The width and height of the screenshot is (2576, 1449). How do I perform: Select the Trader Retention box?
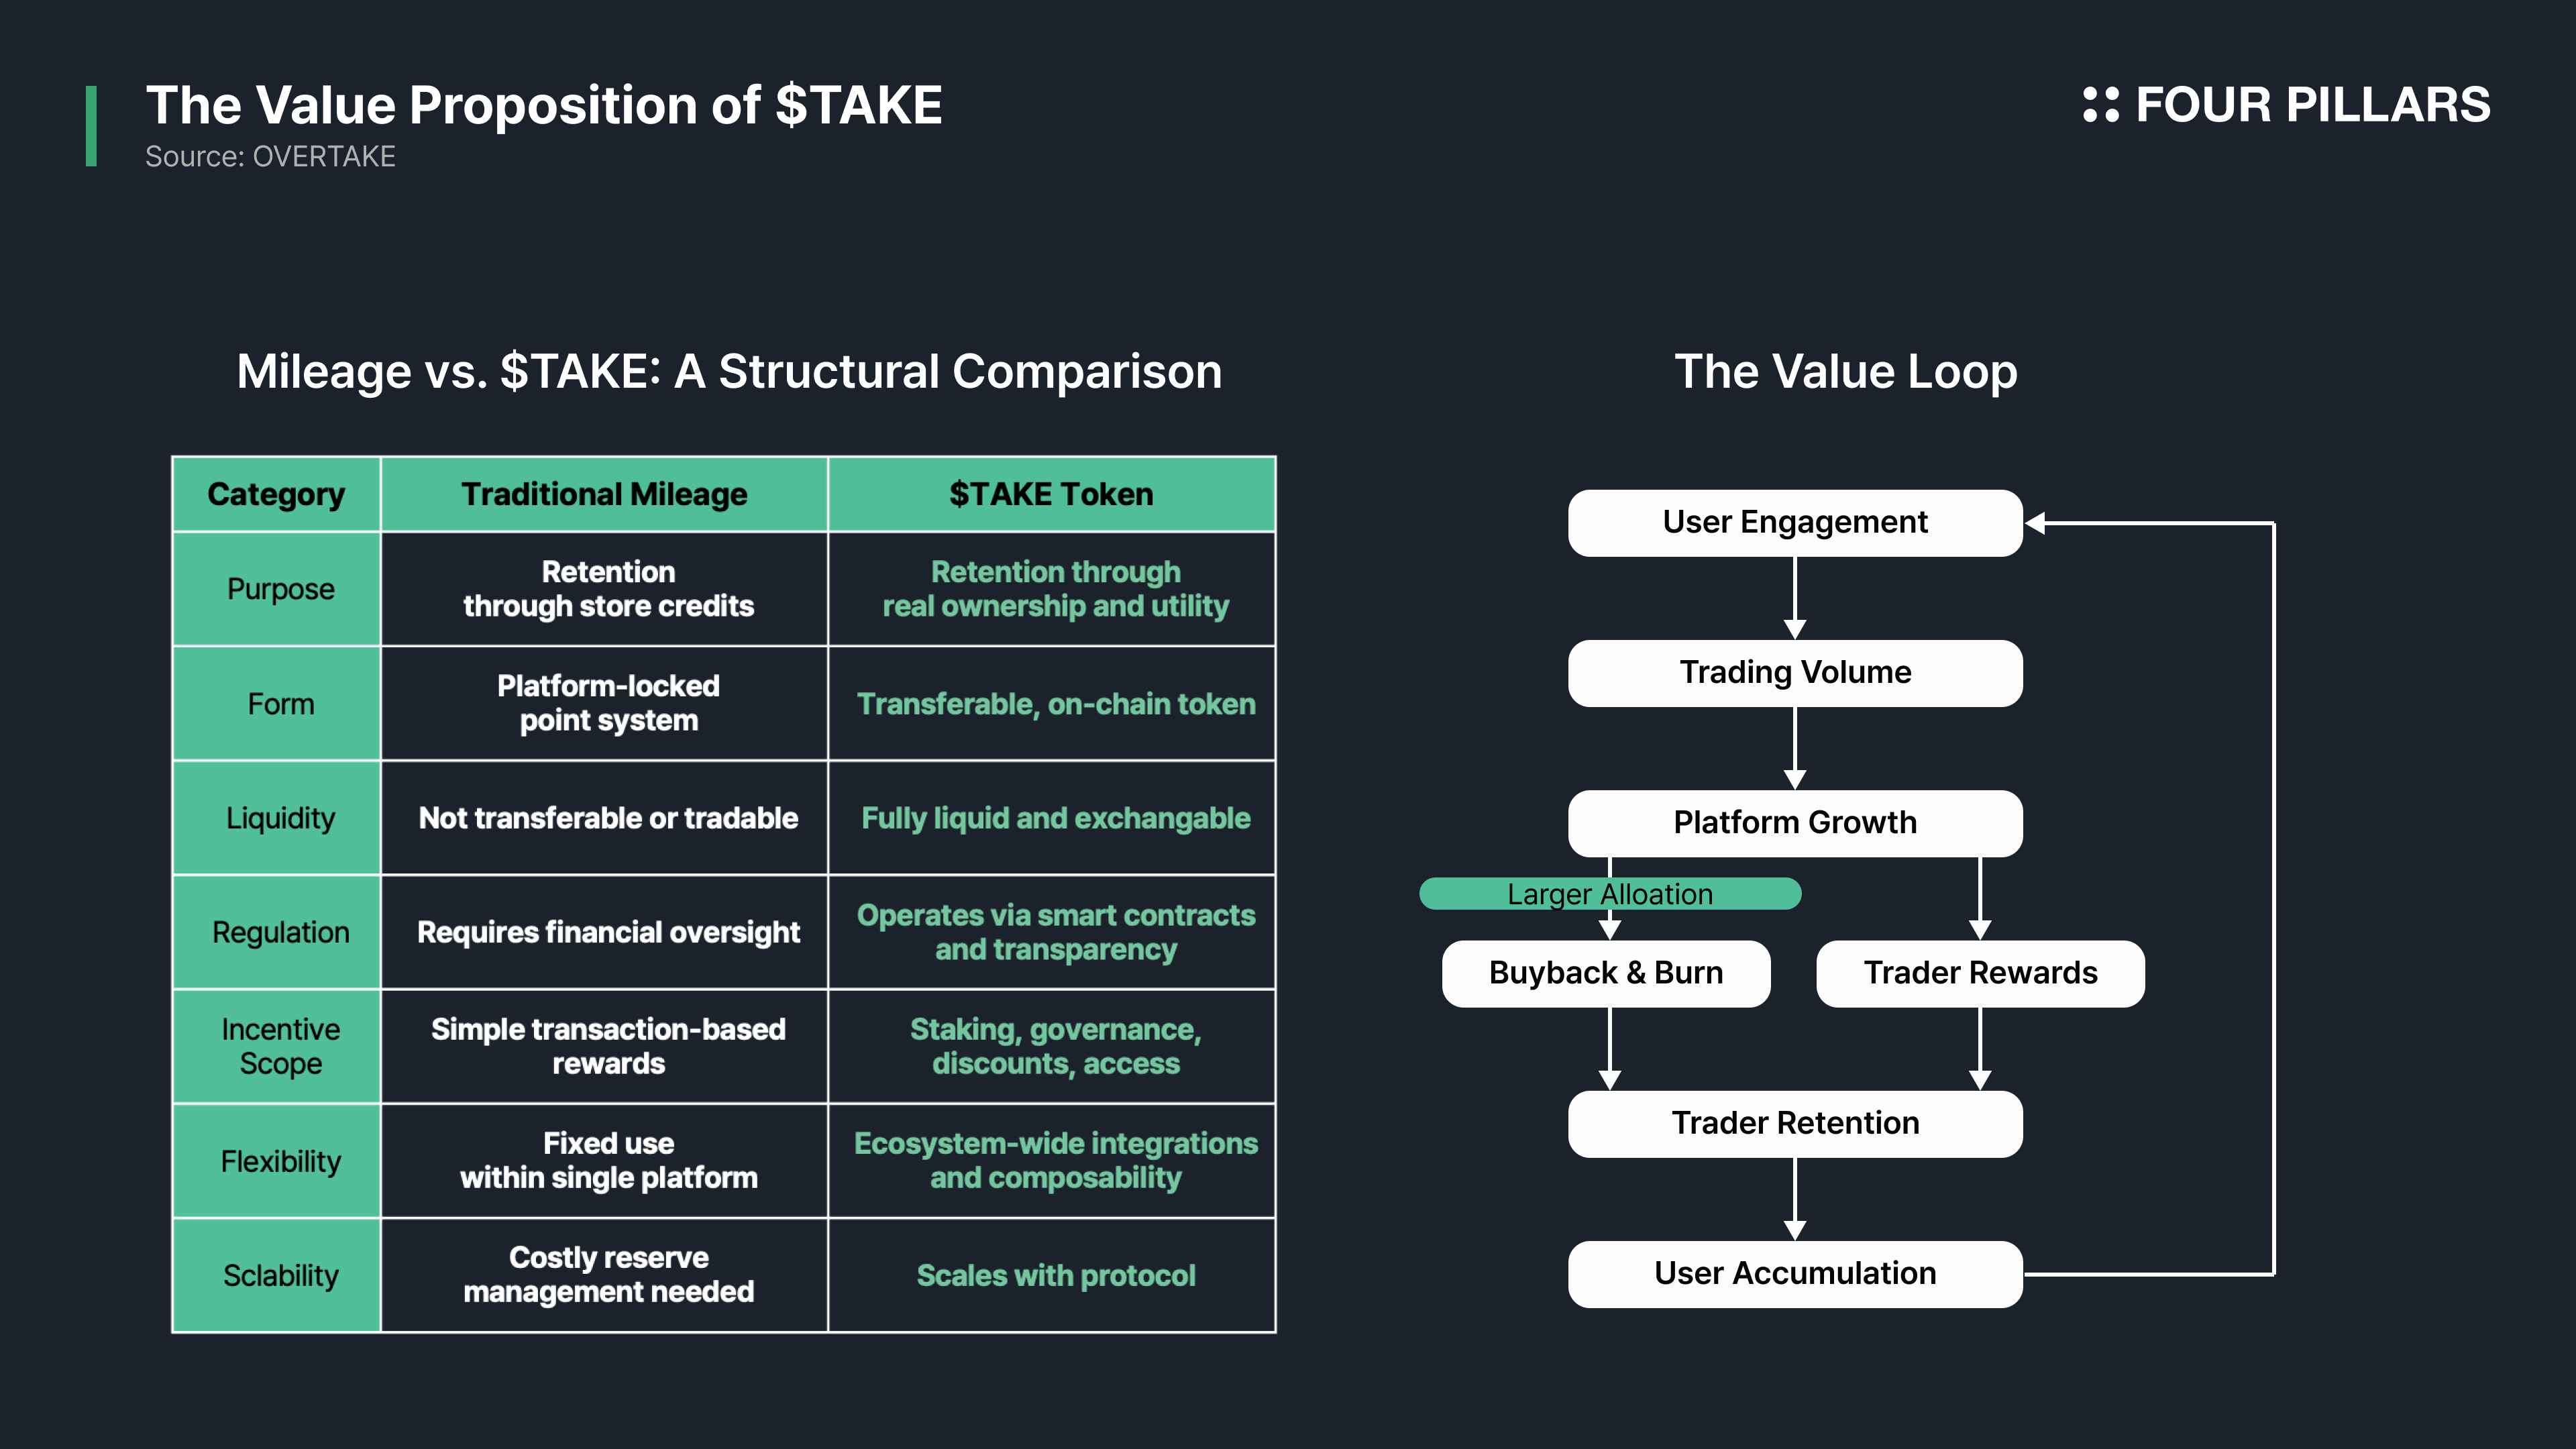tap(1794, 1124)
